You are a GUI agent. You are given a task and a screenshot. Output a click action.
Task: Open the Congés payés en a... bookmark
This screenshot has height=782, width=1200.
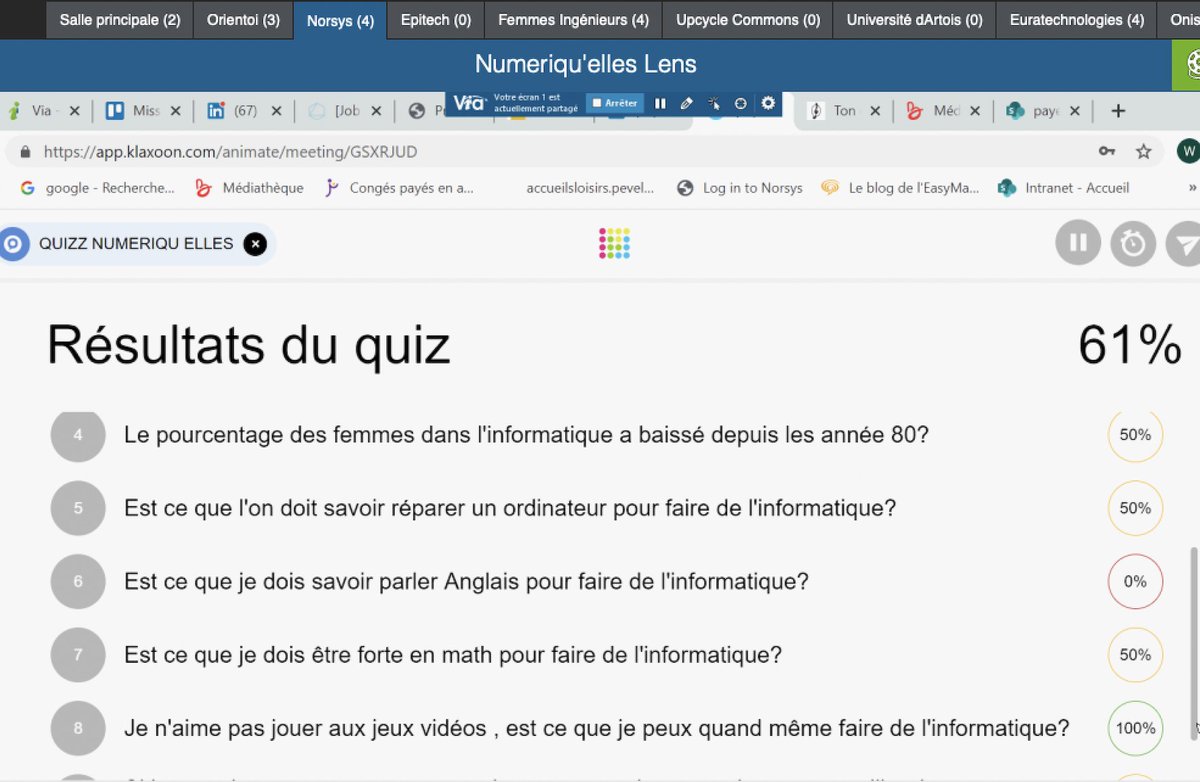399,188
